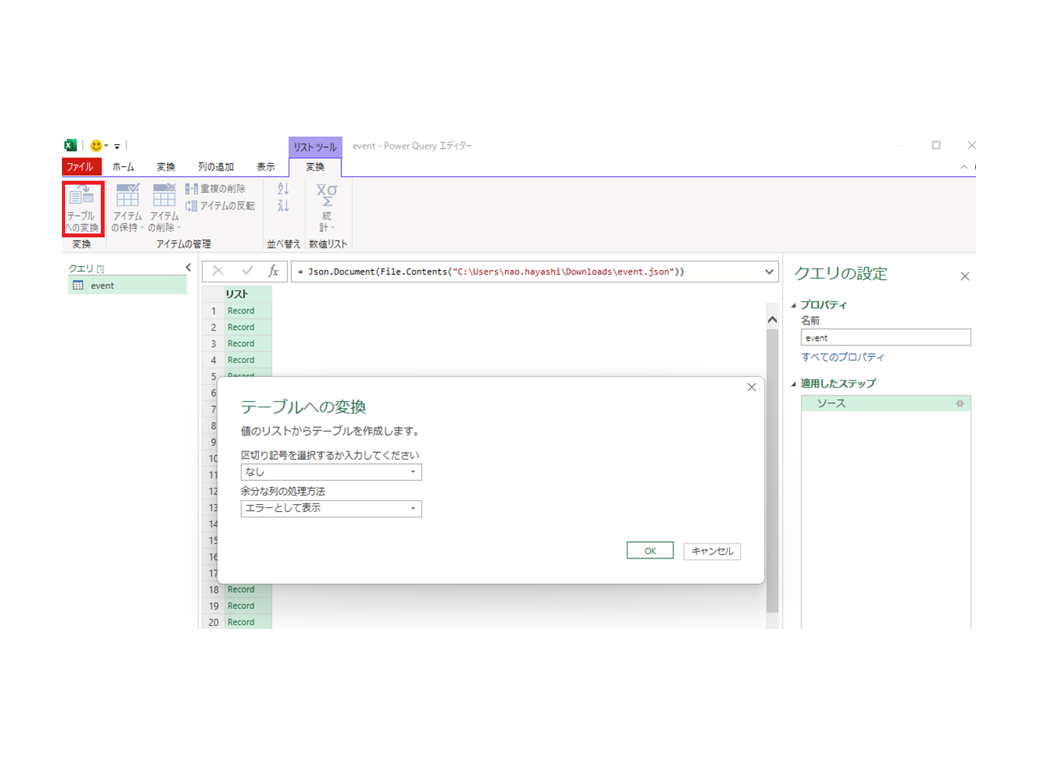Select the リスト ツール 変換 tab
The width and height of the screenshot is (1039, 761).
click(x=315, y=167)
